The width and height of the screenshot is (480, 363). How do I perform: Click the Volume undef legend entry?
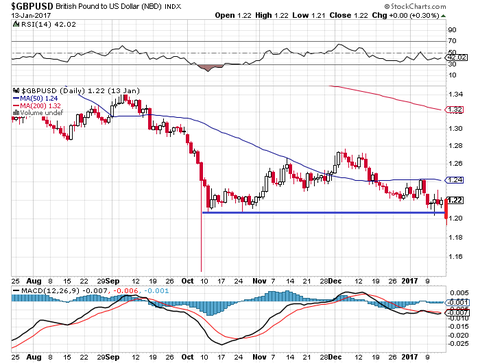[x=37, y=113]
